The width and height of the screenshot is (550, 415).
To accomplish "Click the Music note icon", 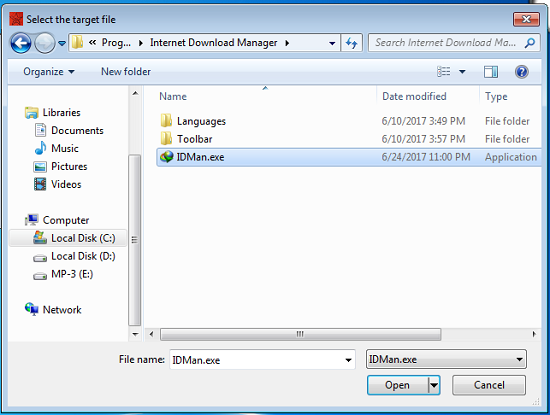I will (40, 148).
